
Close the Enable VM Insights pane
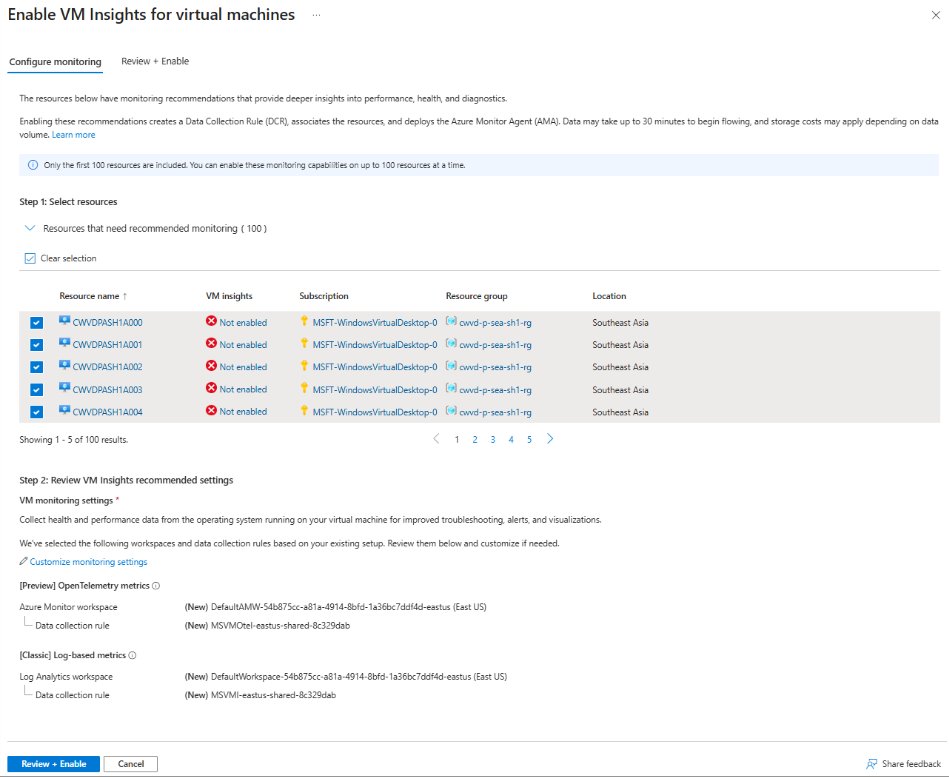pyautogui.click(x=936, y=15)
